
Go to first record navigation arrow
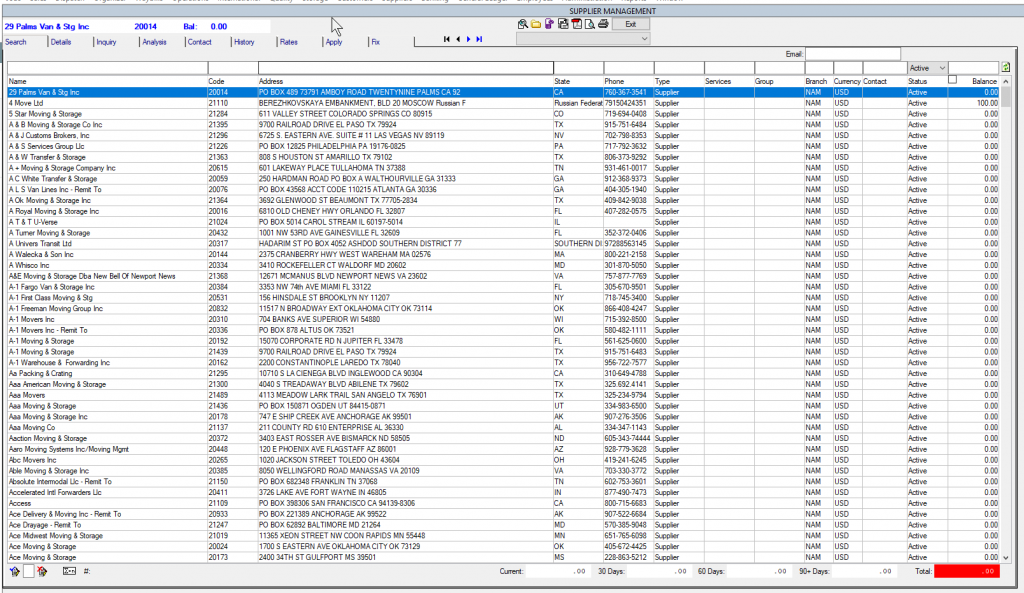(x=447, y=39)
